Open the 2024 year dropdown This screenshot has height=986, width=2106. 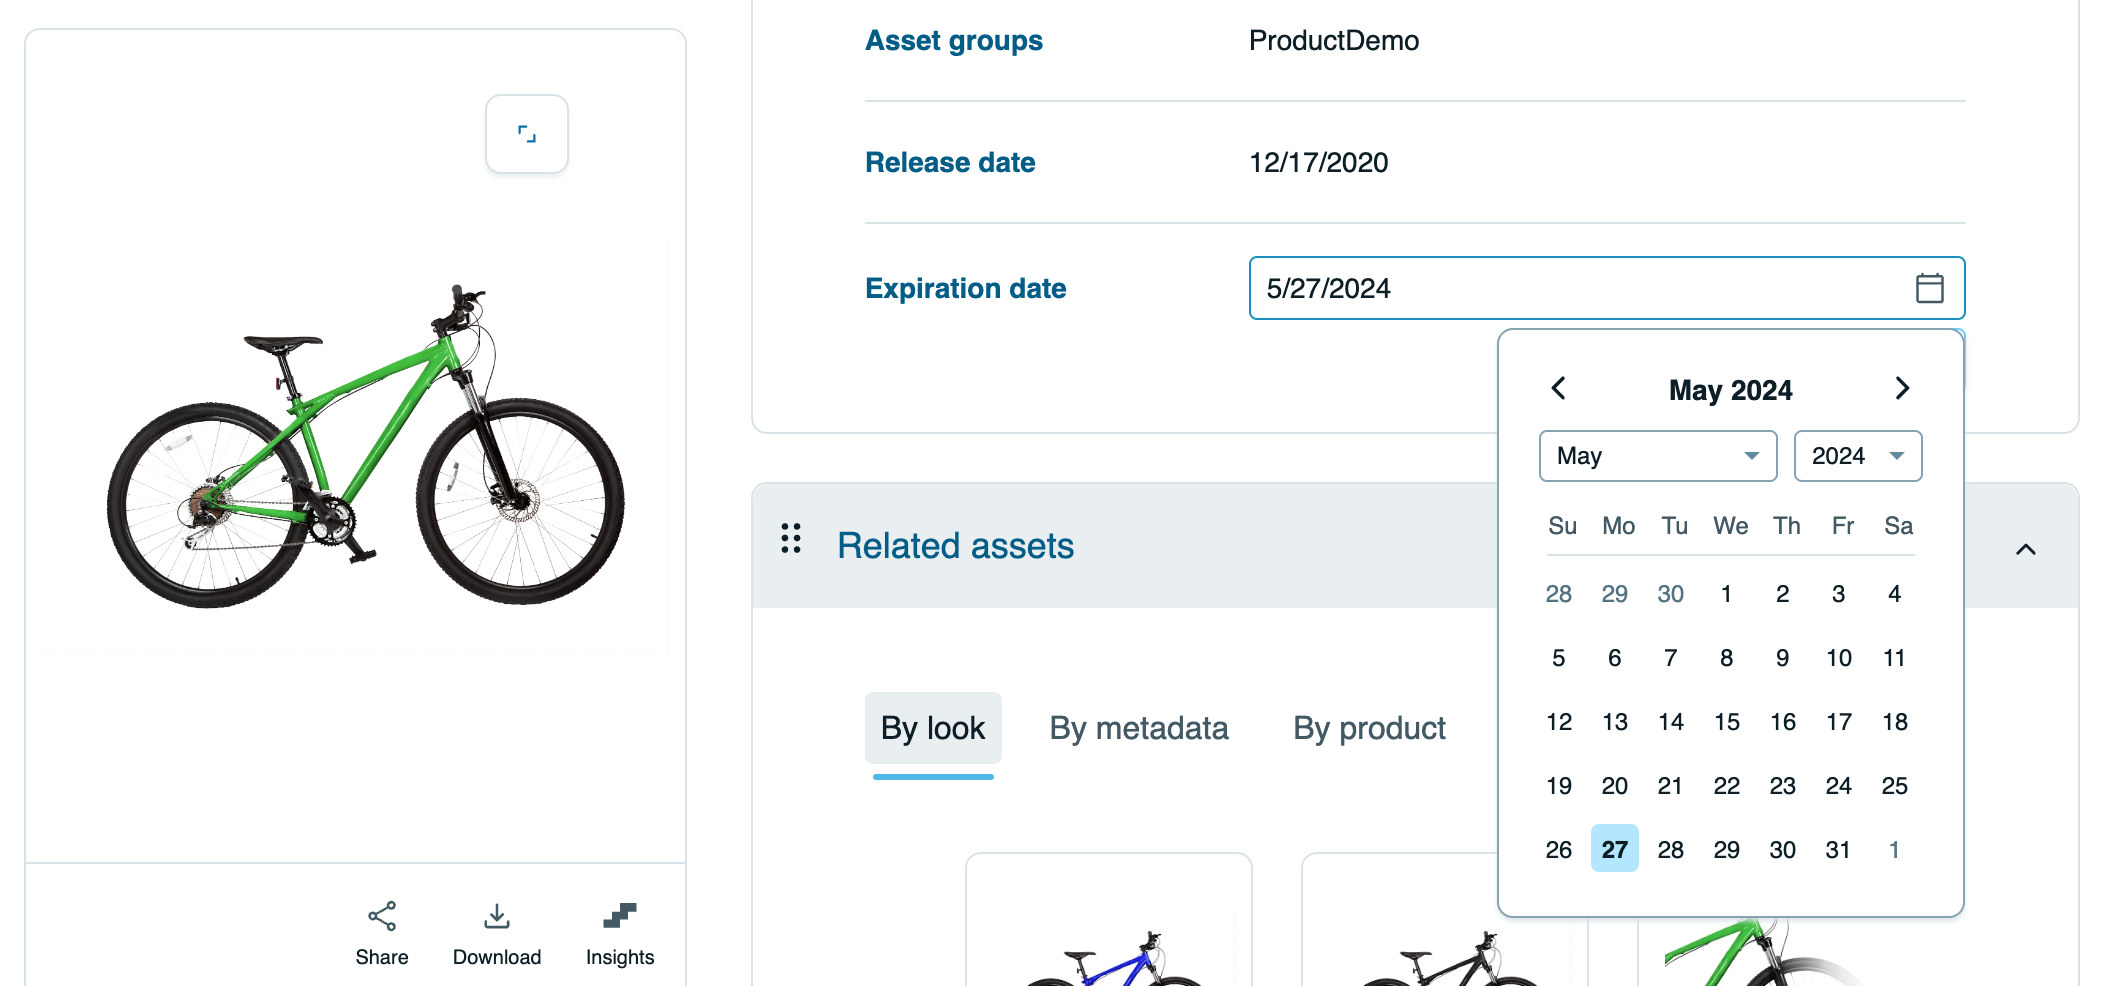tap(1857, 456)
